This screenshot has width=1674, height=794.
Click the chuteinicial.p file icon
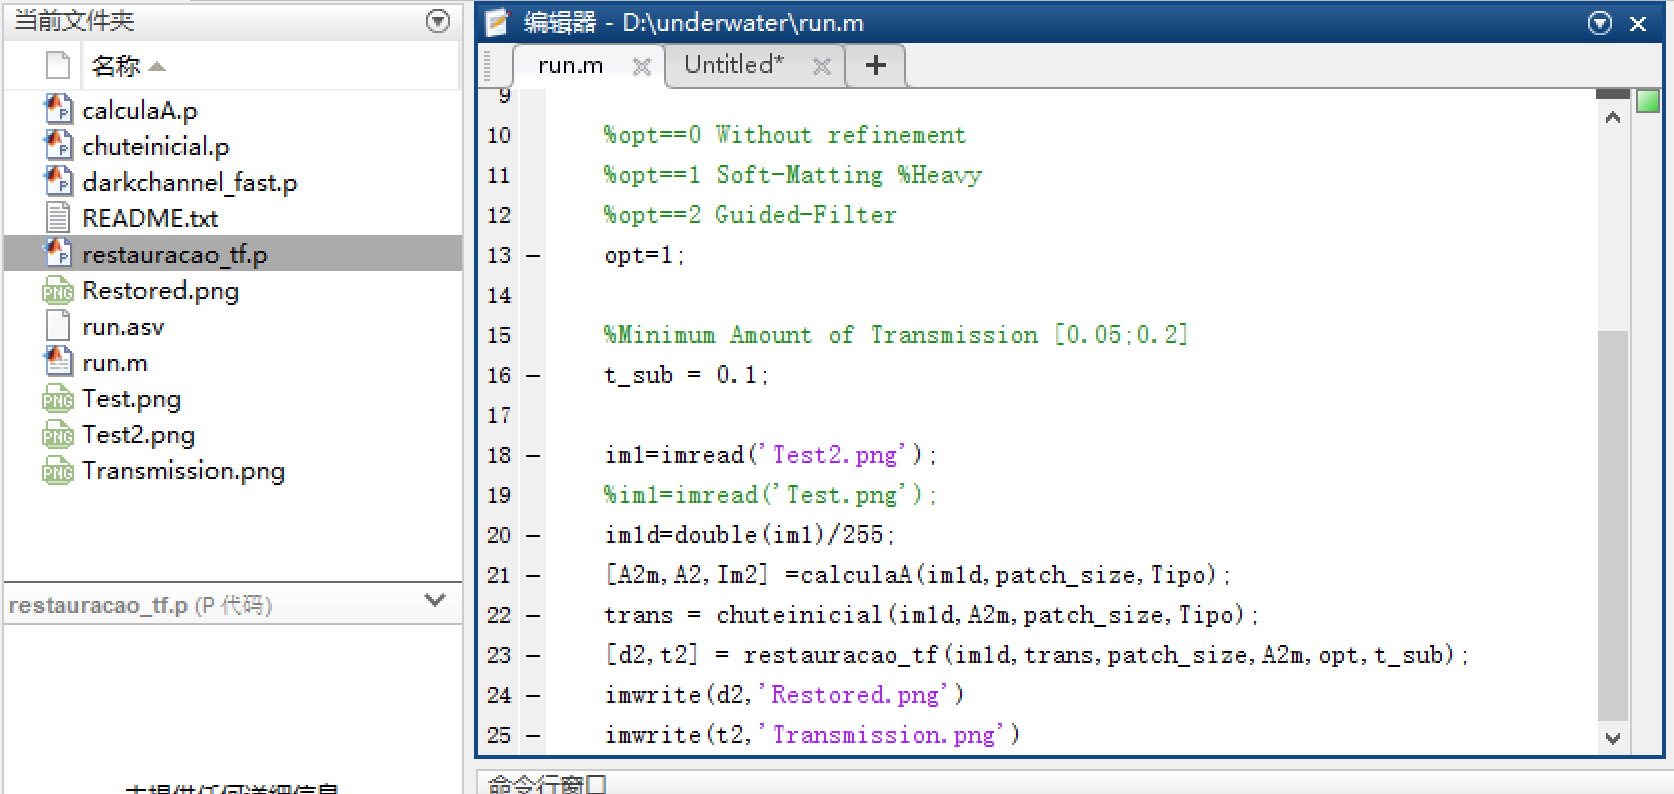(58, 146)
